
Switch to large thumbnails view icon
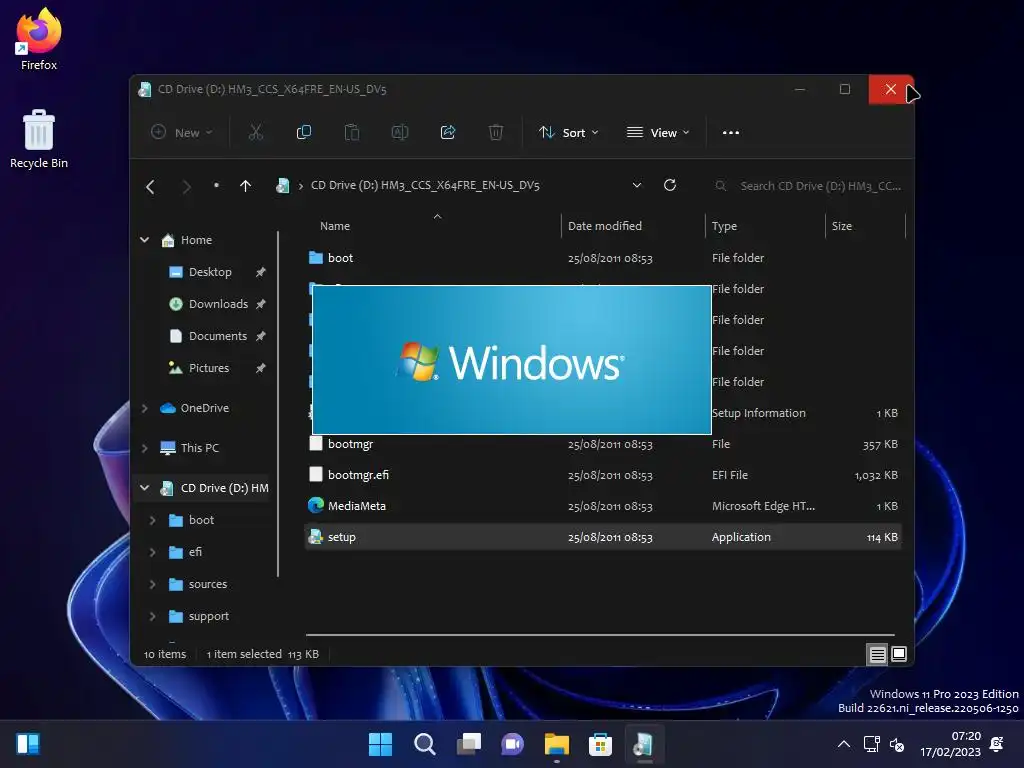point(899,654)
